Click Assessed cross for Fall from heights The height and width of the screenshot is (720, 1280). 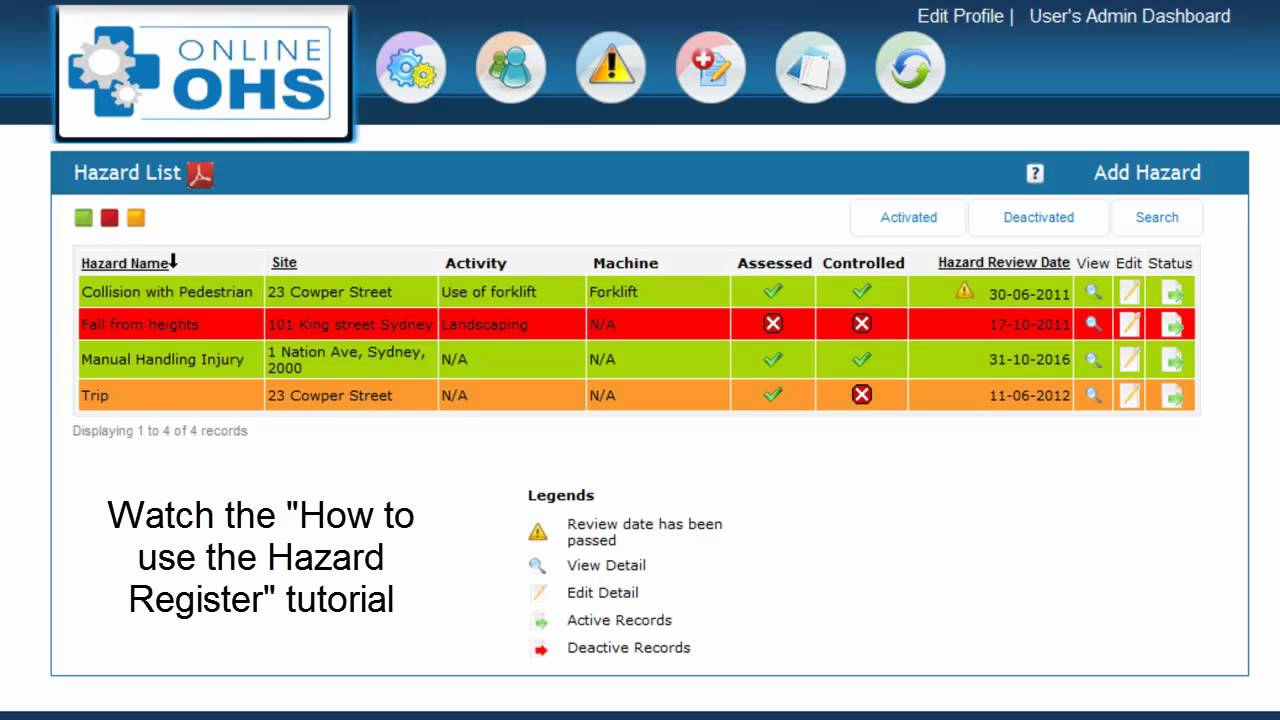click(773, 323)
